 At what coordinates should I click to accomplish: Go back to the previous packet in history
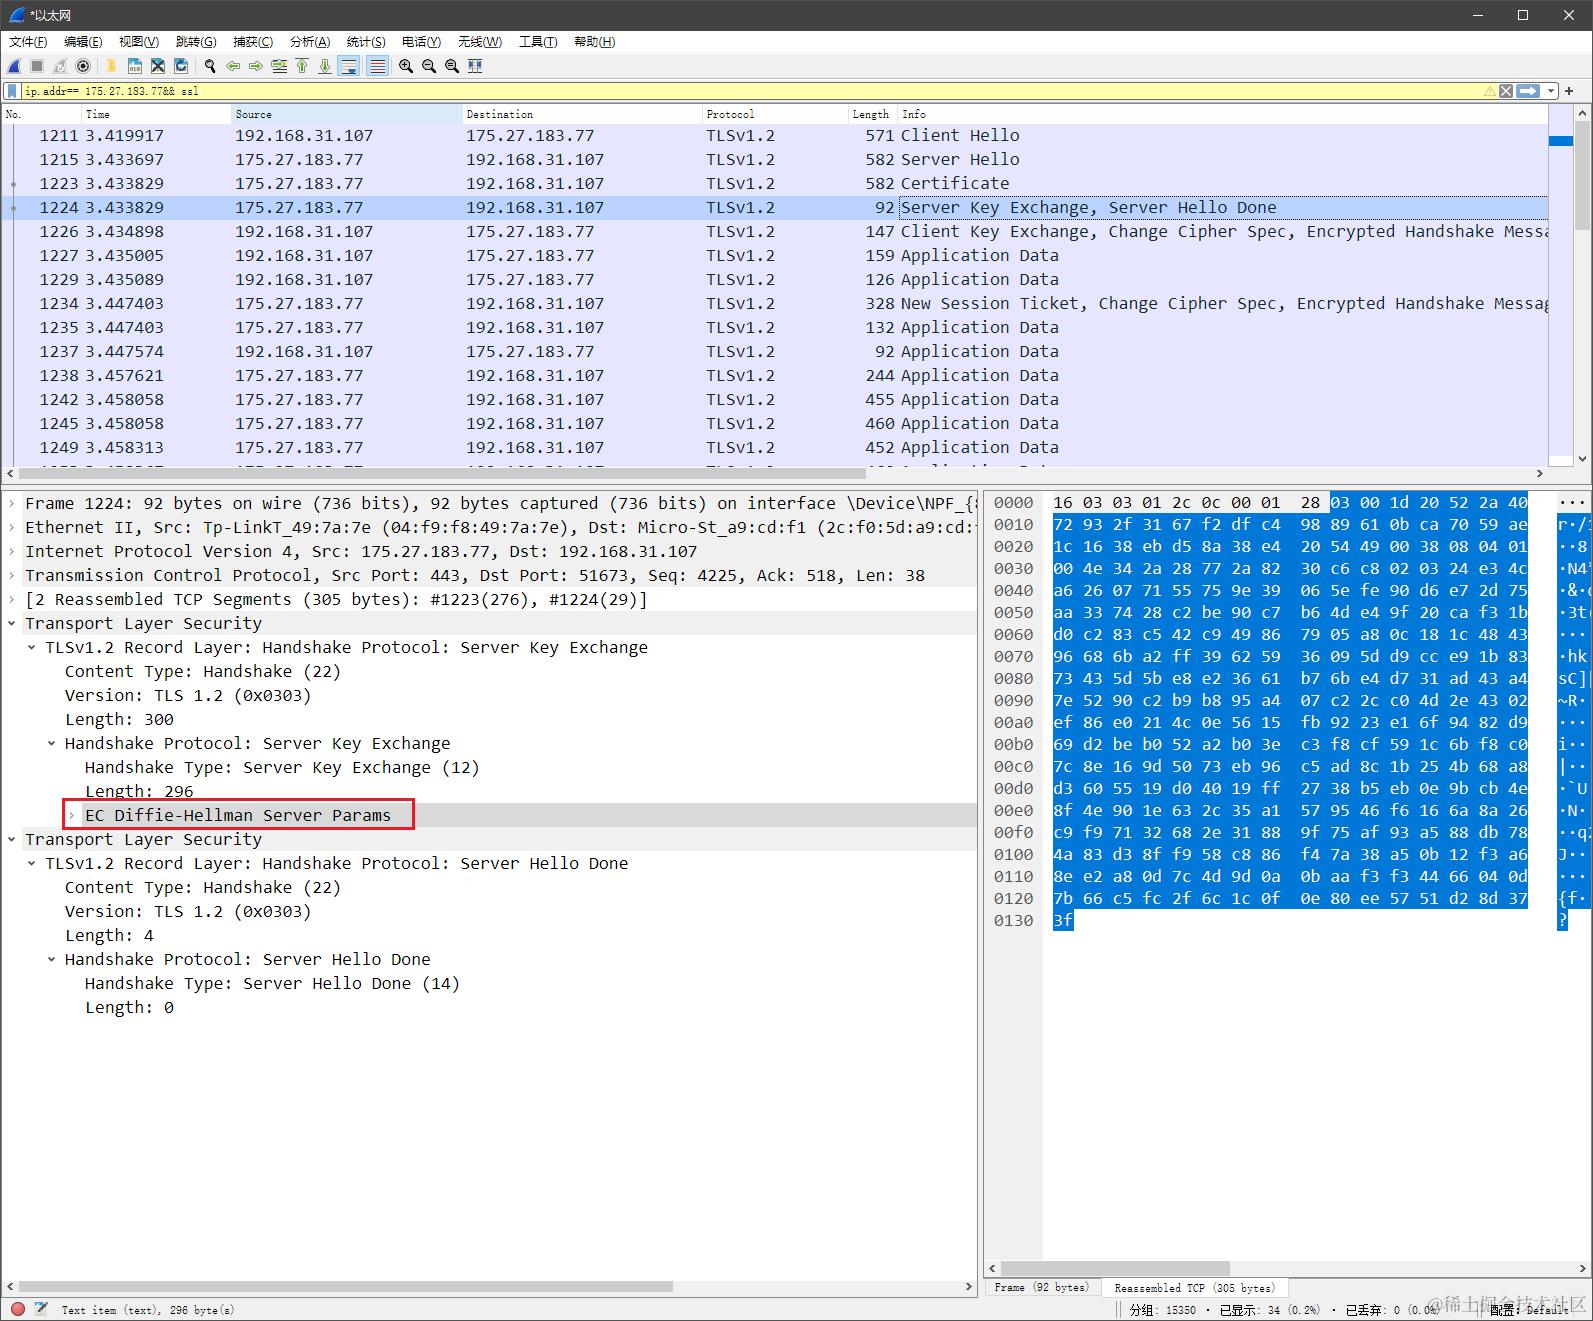coord(233,66)
